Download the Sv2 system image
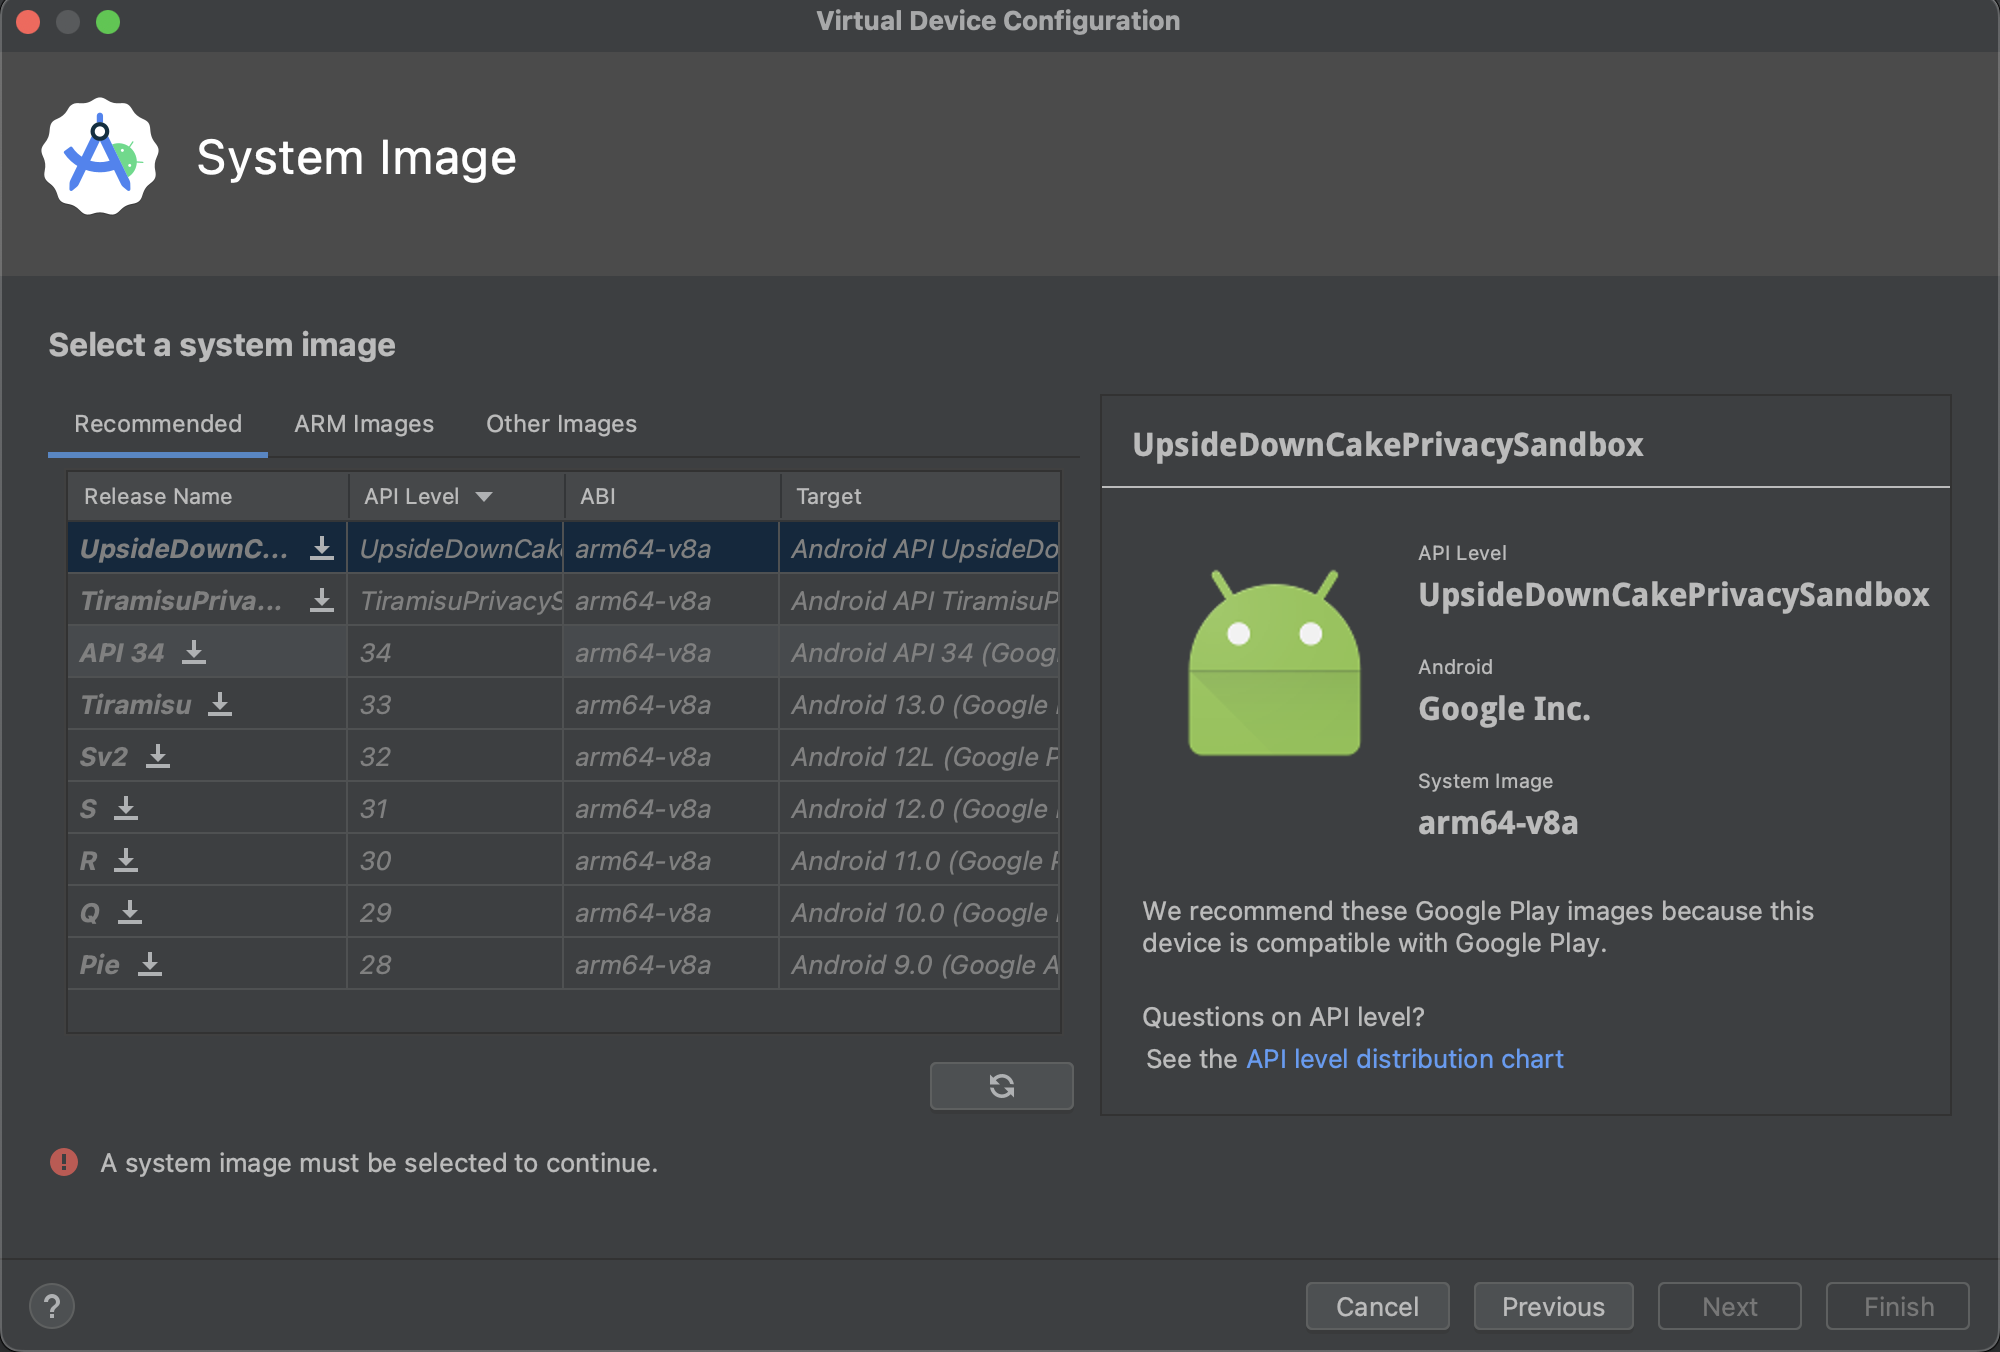2000x1352 pixels. click(x=158, y=756)
